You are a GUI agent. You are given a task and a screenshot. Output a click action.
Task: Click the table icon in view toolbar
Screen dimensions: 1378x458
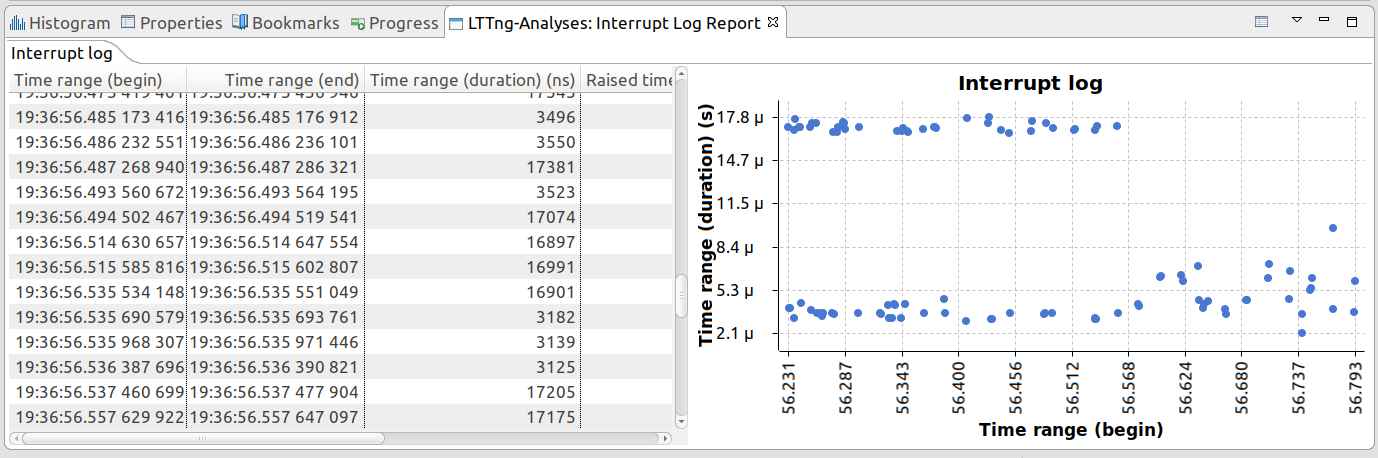(1261, 21)
